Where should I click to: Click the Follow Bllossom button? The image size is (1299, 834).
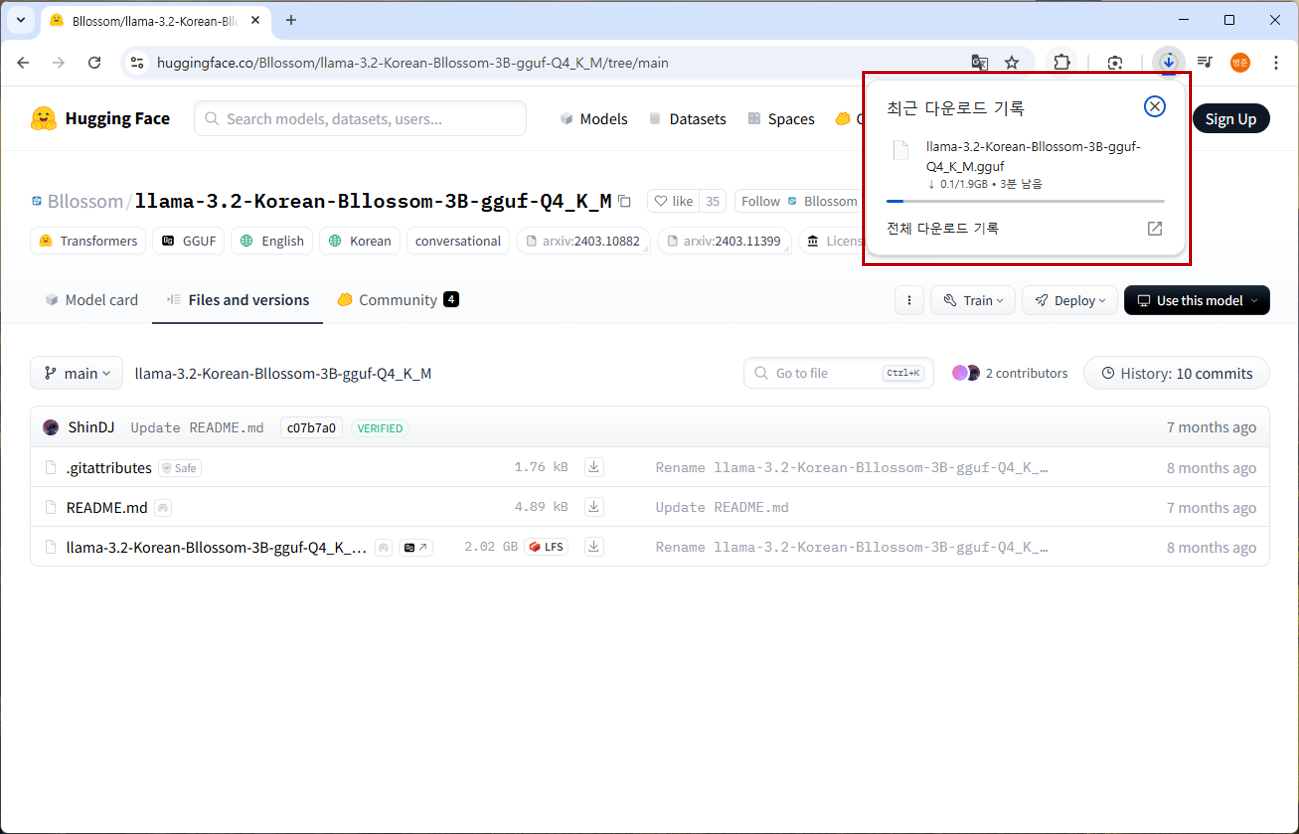[x=799, y=201]
